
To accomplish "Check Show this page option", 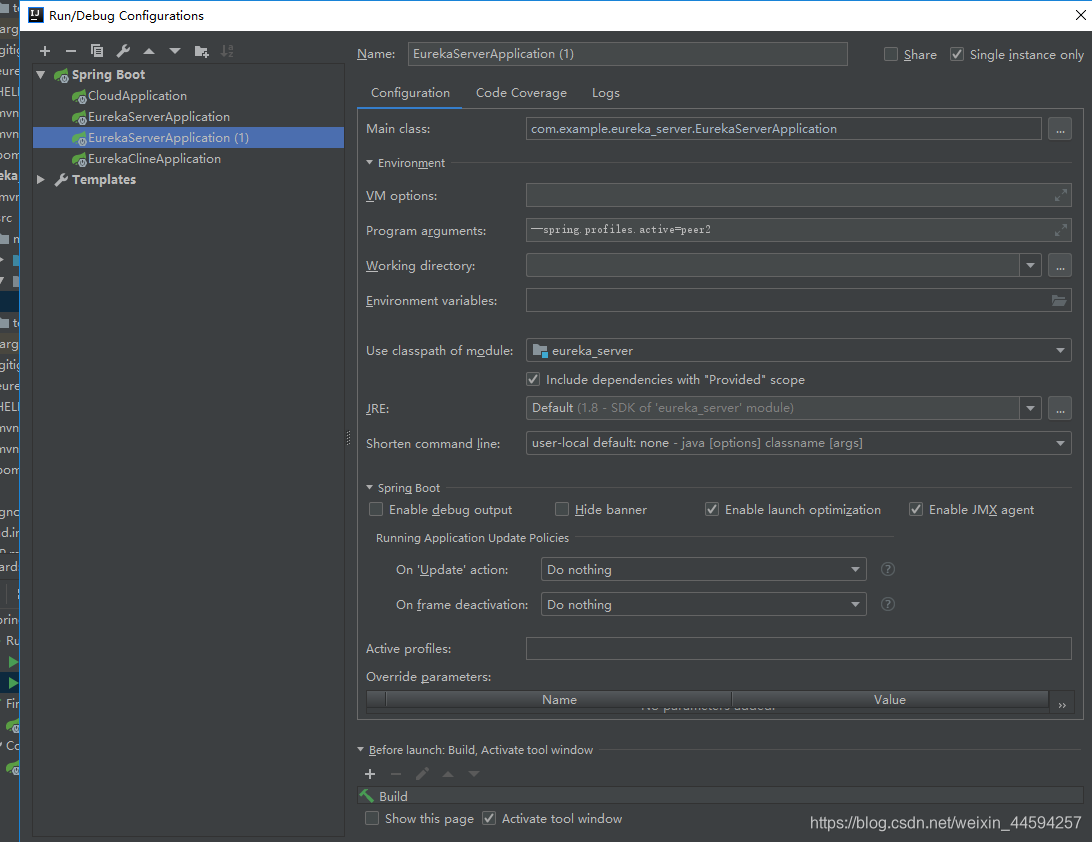I will [372, 819].
